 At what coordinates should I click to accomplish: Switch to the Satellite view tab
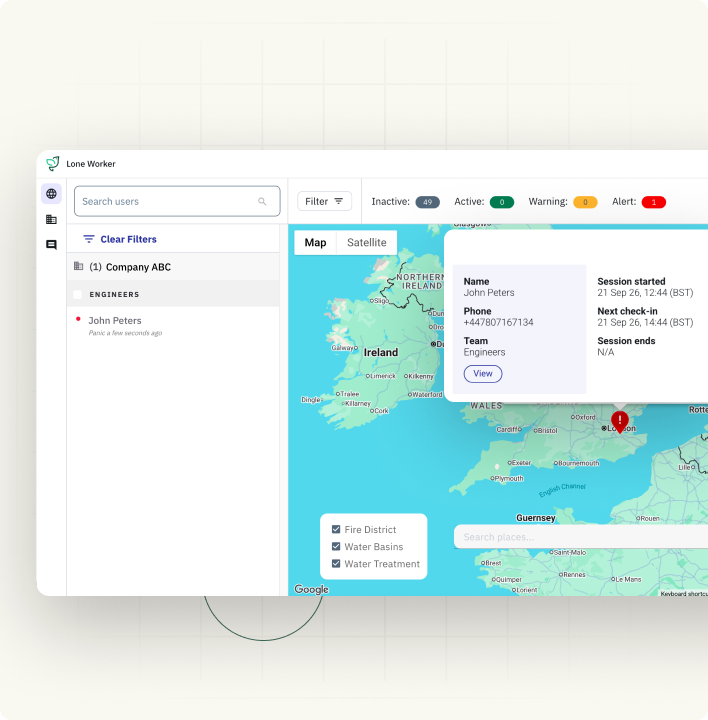[367, 242]
